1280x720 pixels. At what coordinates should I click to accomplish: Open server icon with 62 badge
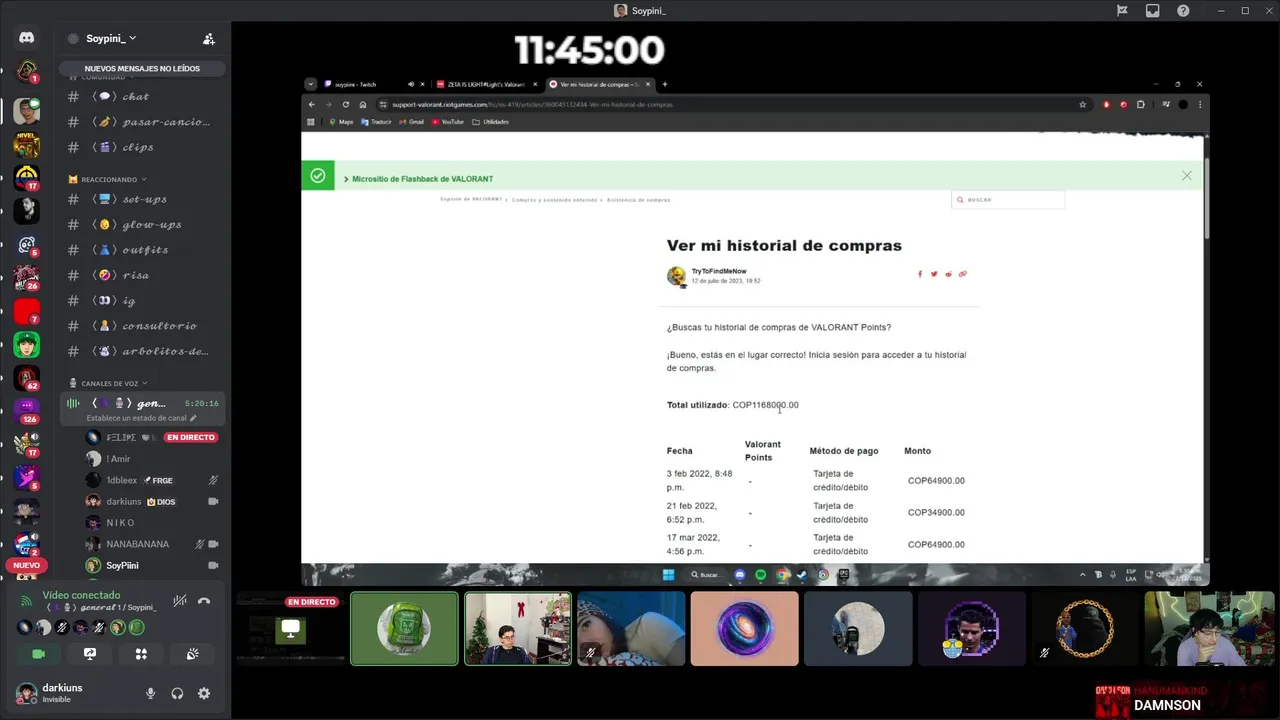(27, 378)
